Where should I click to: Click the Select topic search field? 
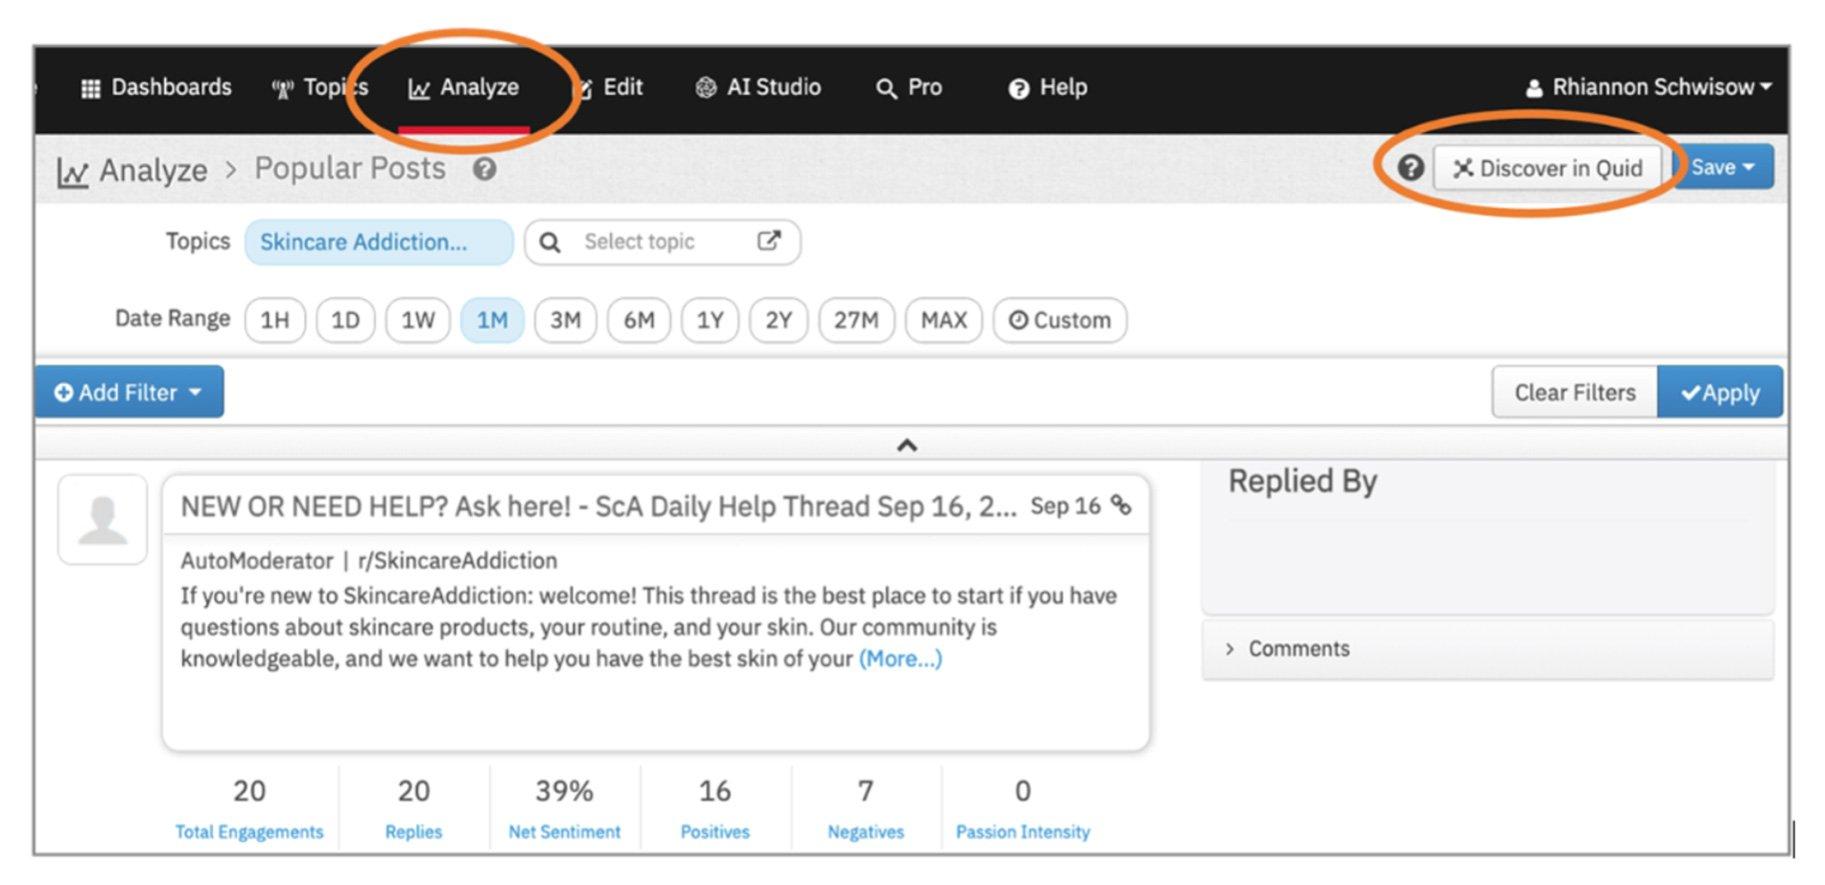coord(662,242)
